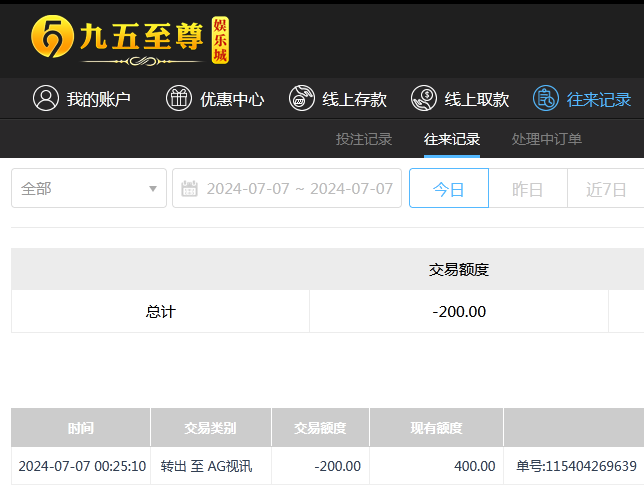This screenshot has width=644, height=492.
Task: Click the 现有额度 column header
Action: pos(436,428)
